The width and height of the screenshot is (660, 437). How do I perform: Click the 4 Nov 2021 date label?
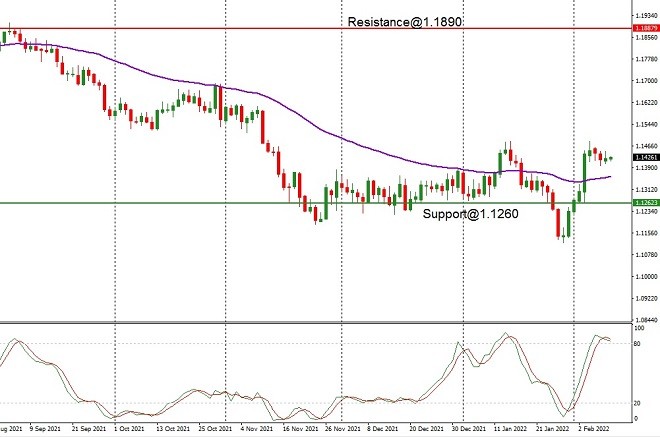pyautogui.click(x=257, y=429)
